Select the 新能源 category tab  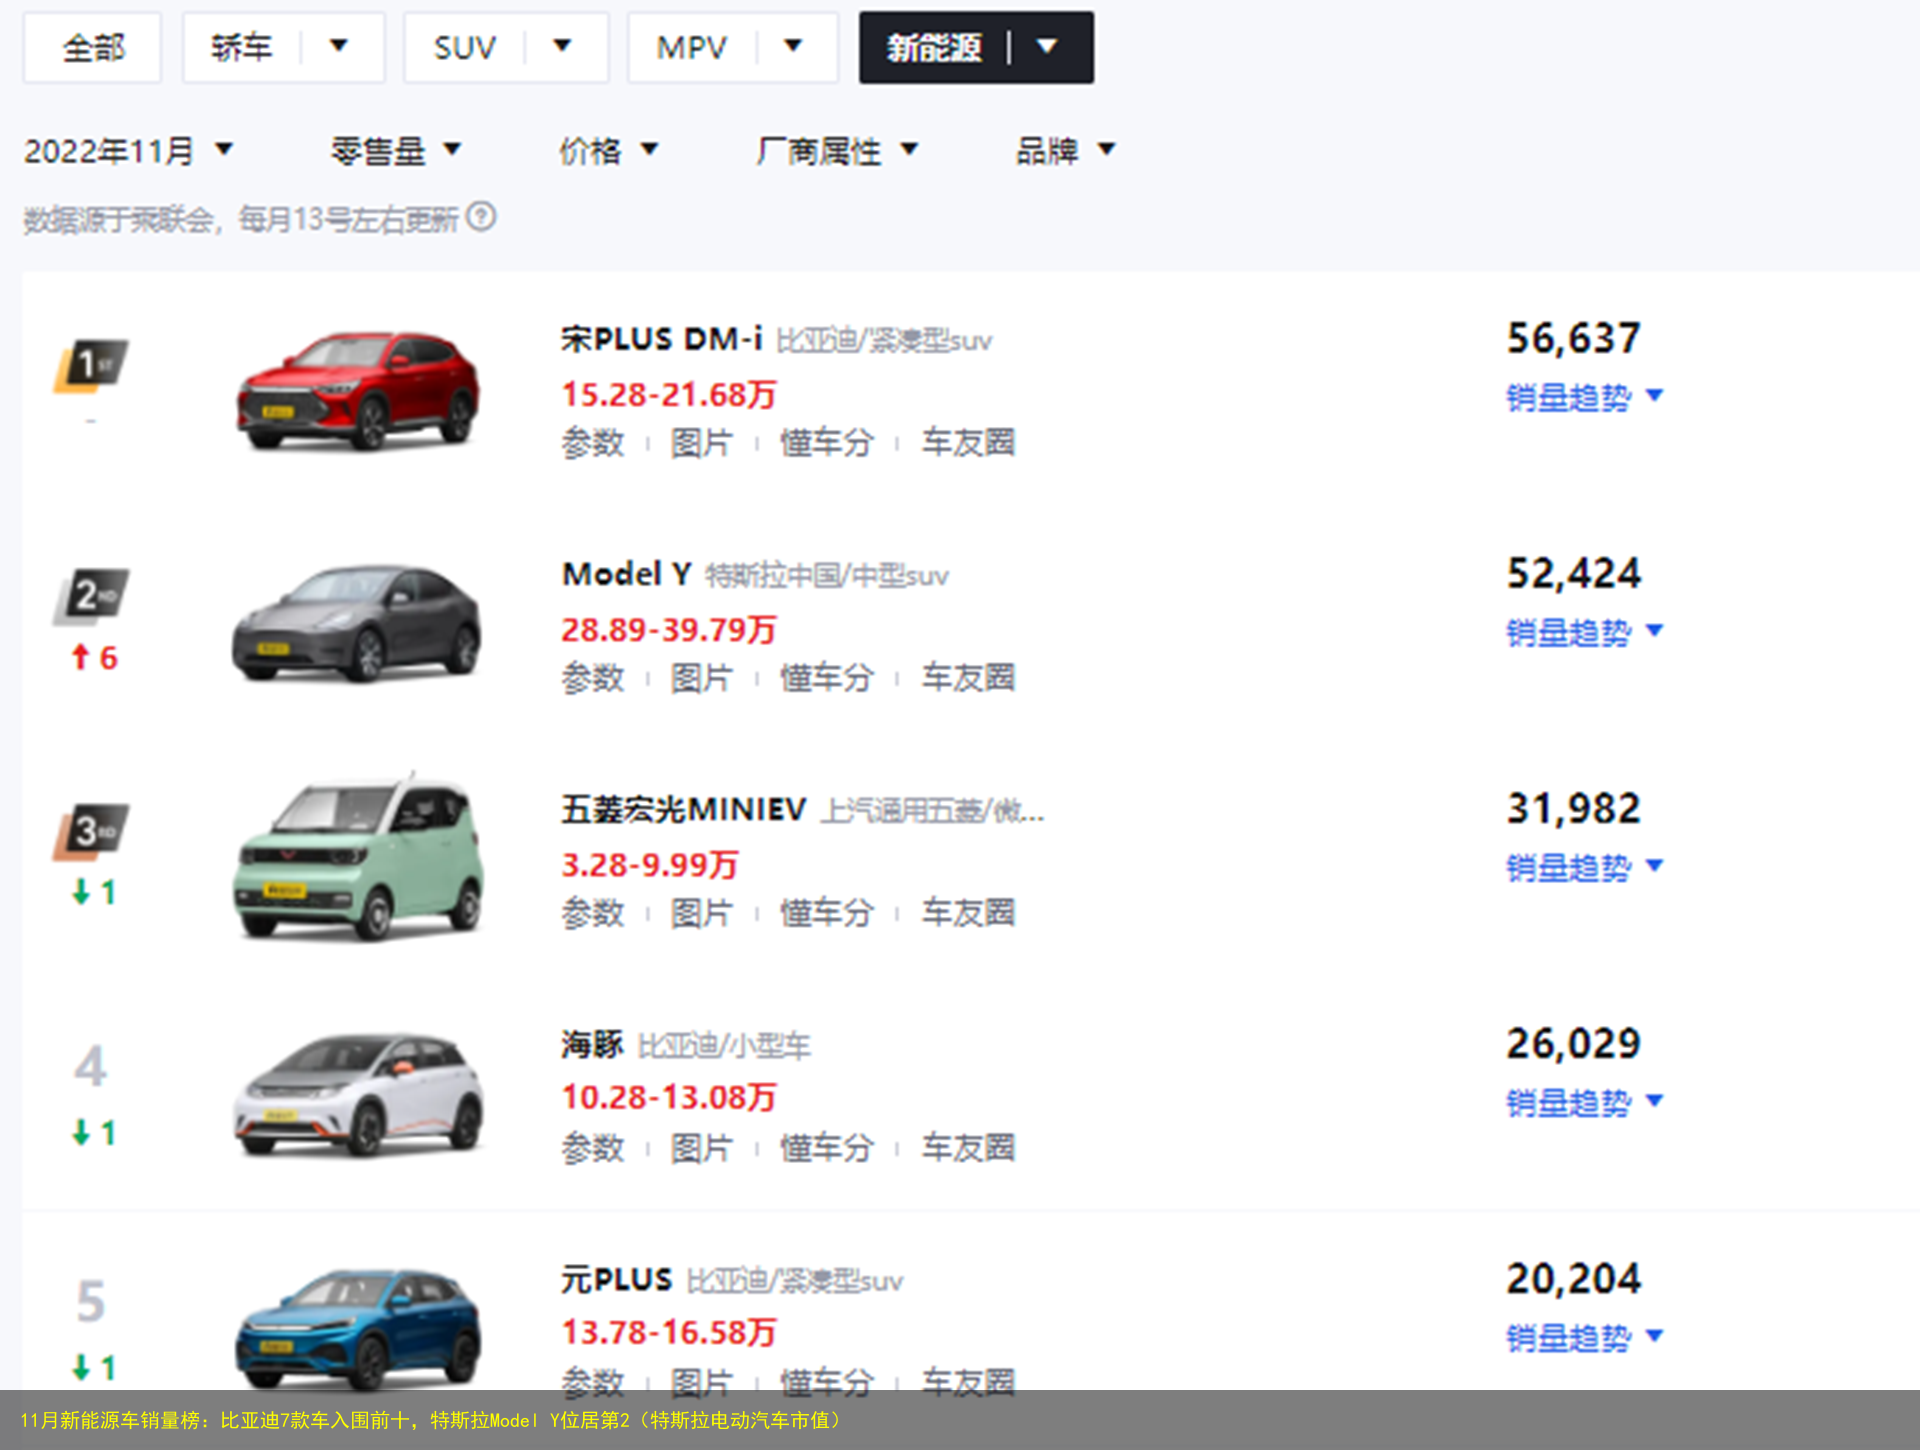(934, 47)
